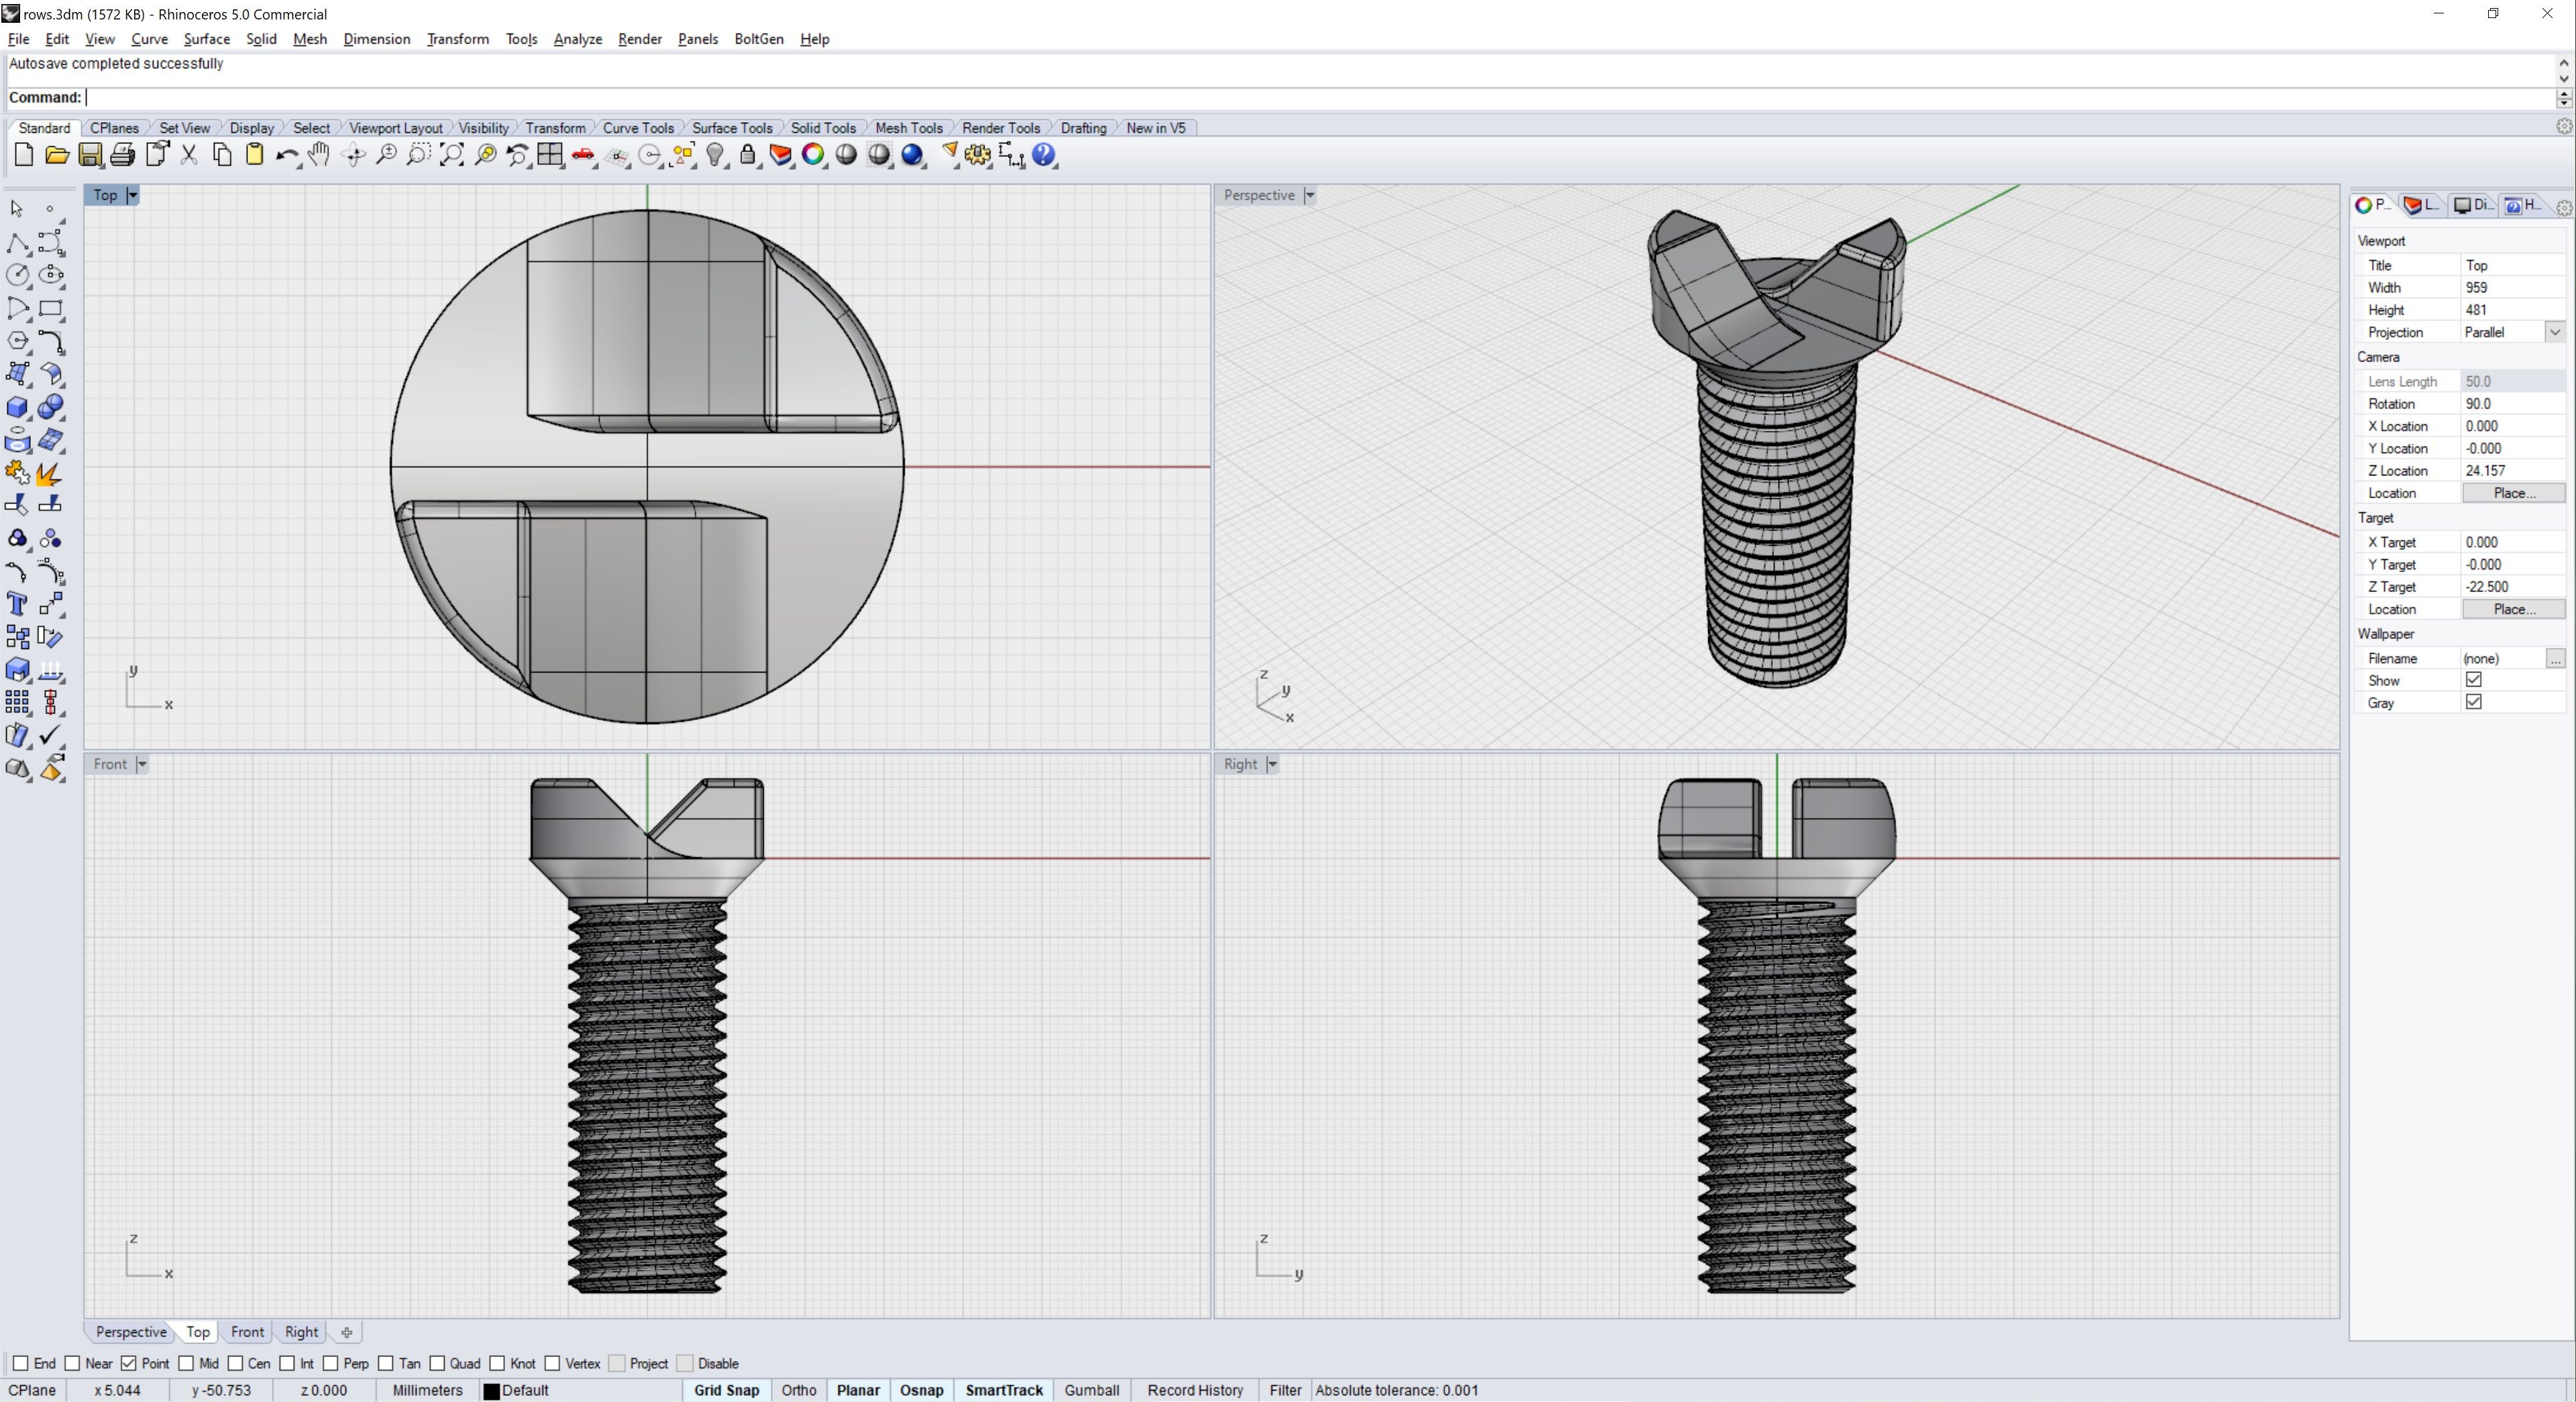Open the Top viewport title dropdown
Viewport: 2576px width, 1402px height.
pos(133,195)
